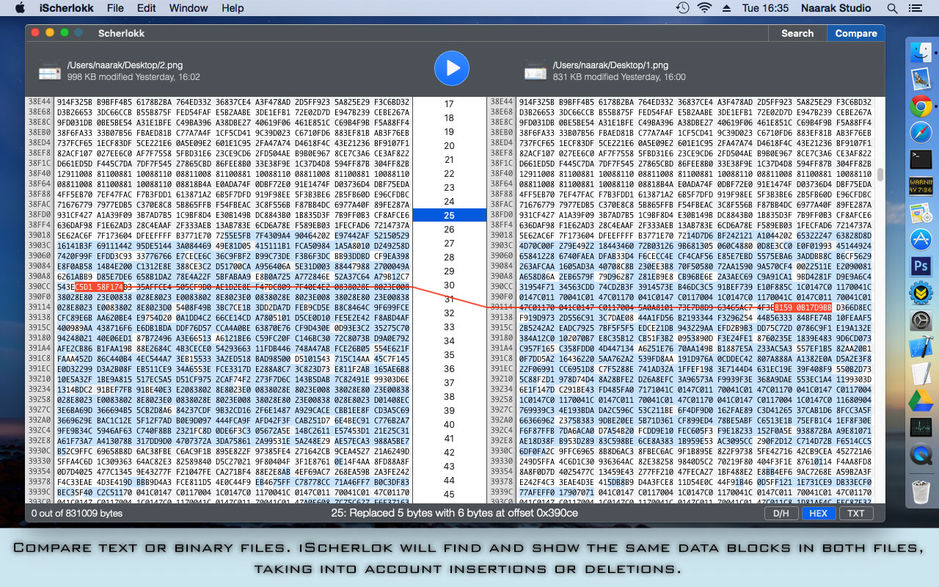Switch to TXT view mode

(855, 513)
